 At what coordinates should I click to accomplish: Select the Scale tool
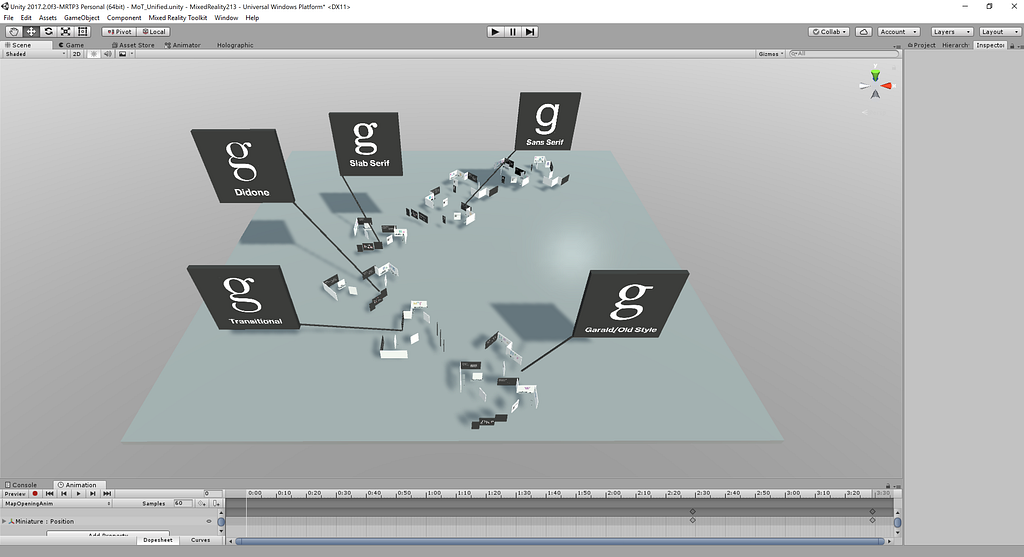(65, 31)
